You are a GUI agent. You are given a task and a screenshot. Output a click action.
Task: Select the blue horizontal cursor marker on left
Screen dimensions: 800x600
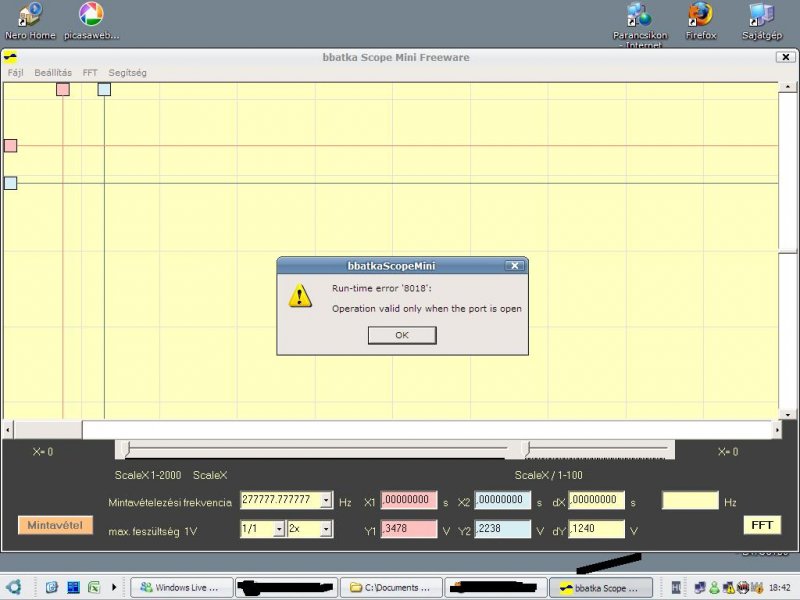[11, 183]
